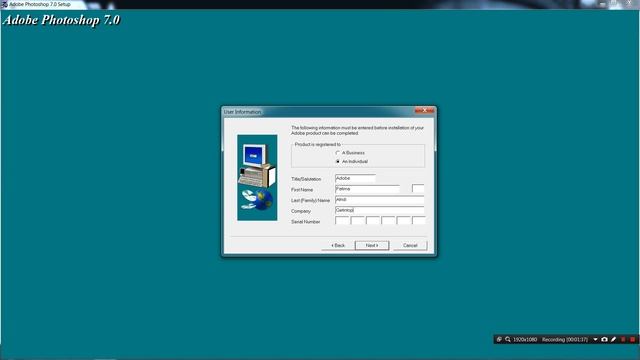Viewport: 640px width, 360px height.
Task: Close the User Information dialog
Action: coord(424,111)
